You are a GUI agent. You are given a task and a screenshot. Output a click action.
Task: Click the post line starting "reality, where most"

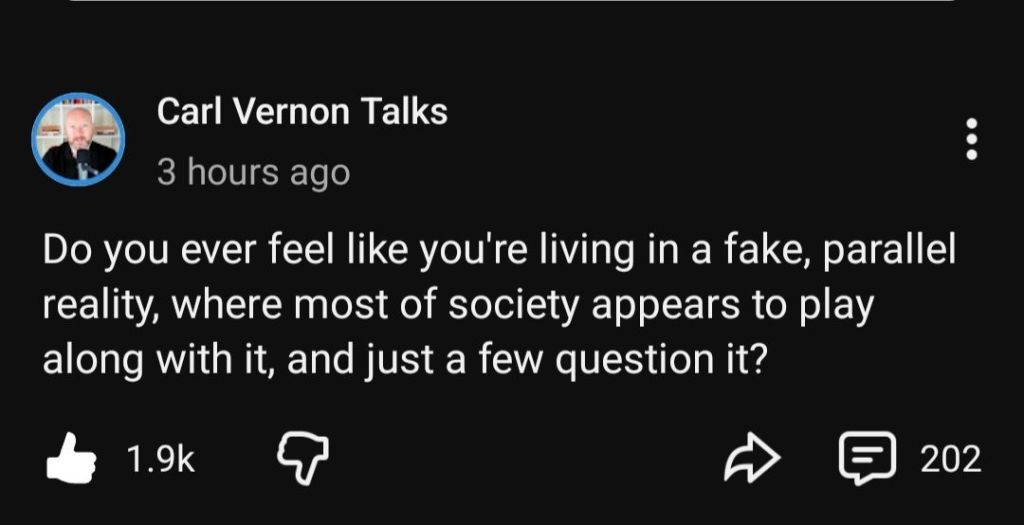pos(459,305)
